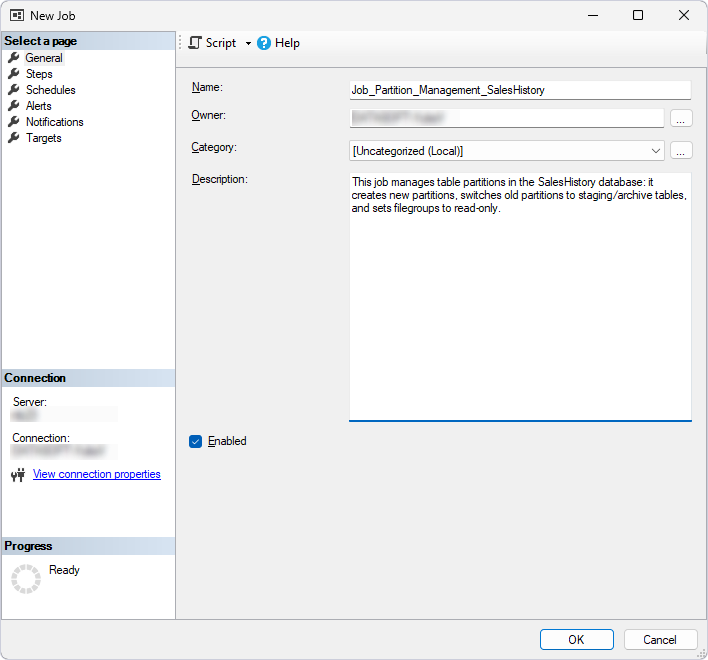Click the wrench icon beside Schedules
Viewport: 708px width, 660px height.
(14, 89)
